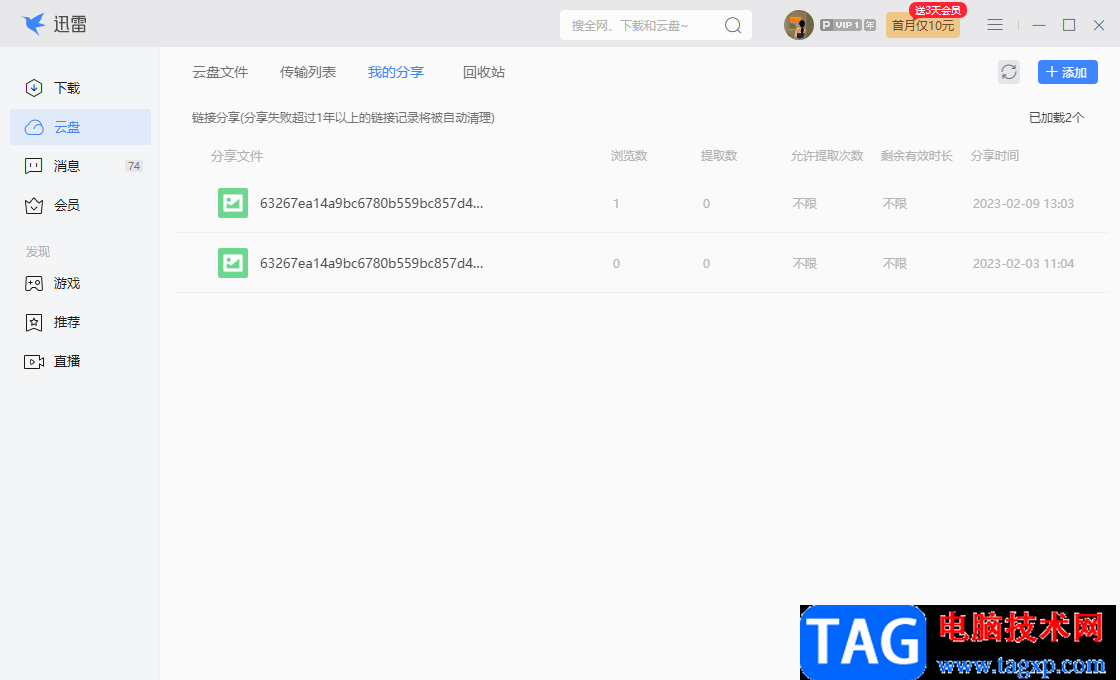The image size is (1120, 680).
Task: Click the 首月仅10元 promotion button
Action: pos(923,26)
